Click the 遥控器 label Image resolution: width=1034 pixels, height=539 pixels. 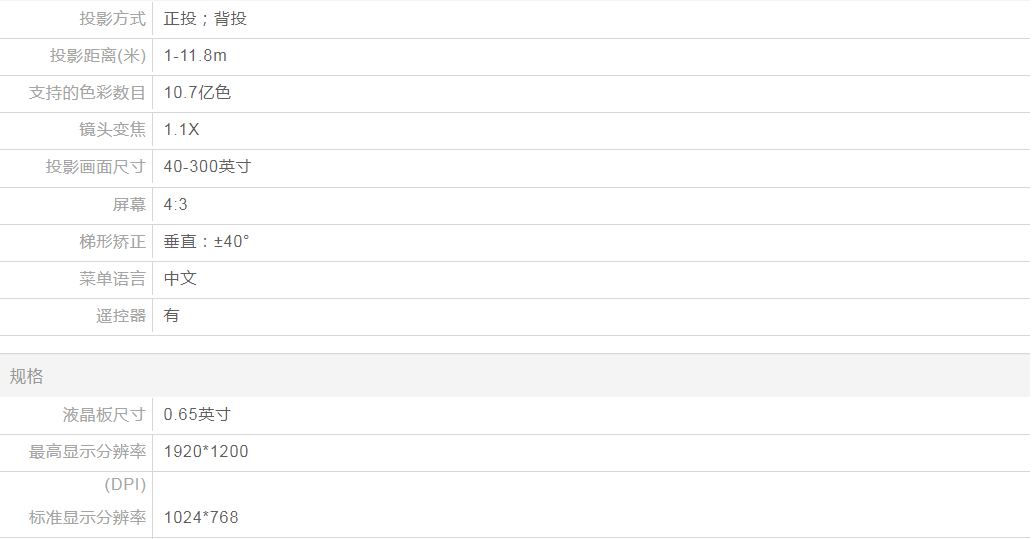coord(121,316)
